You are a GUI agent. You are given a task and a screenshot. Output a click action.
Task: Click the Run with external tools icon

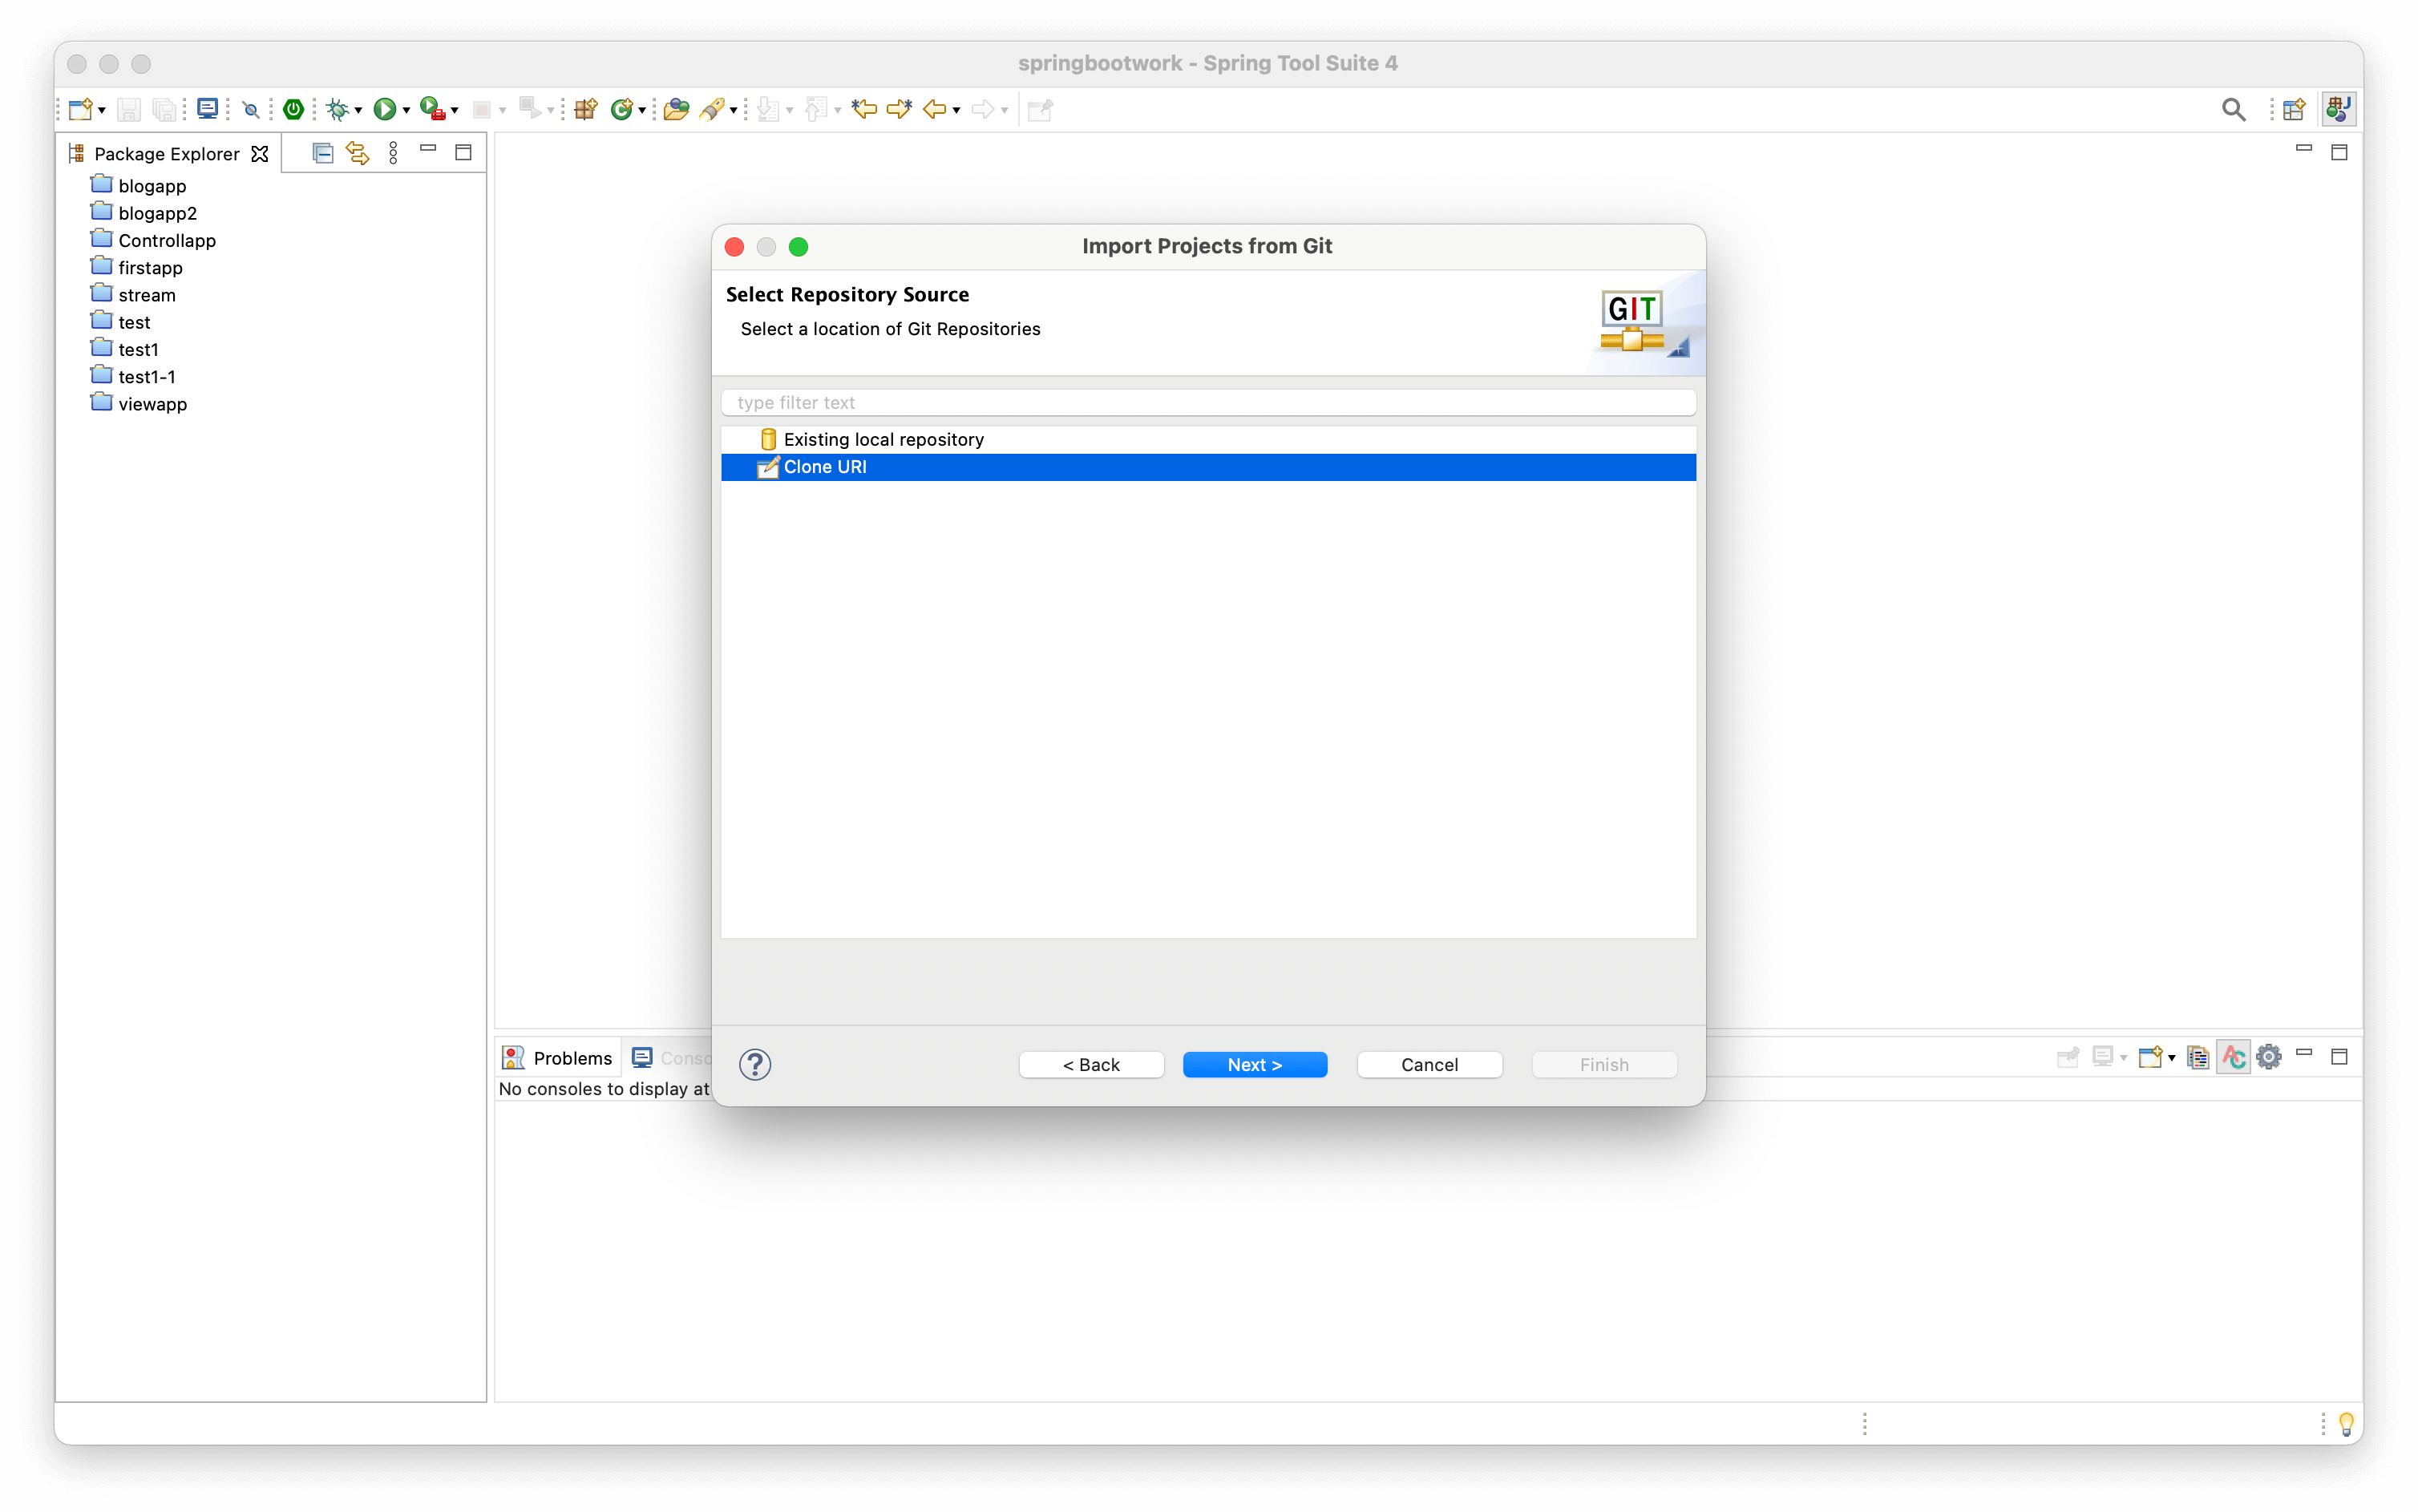[x=432, y=109]
